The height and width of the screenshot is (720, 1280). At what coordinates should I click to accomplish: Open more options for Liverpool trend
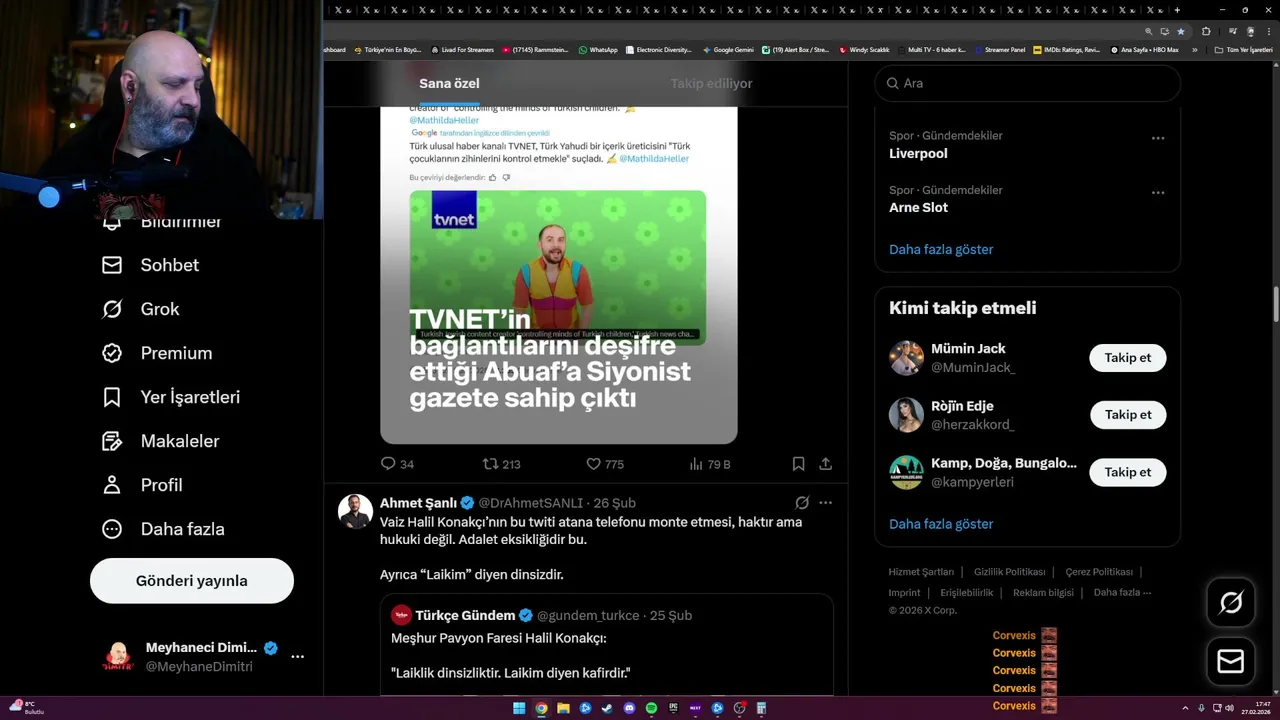tap(1158, 138)
